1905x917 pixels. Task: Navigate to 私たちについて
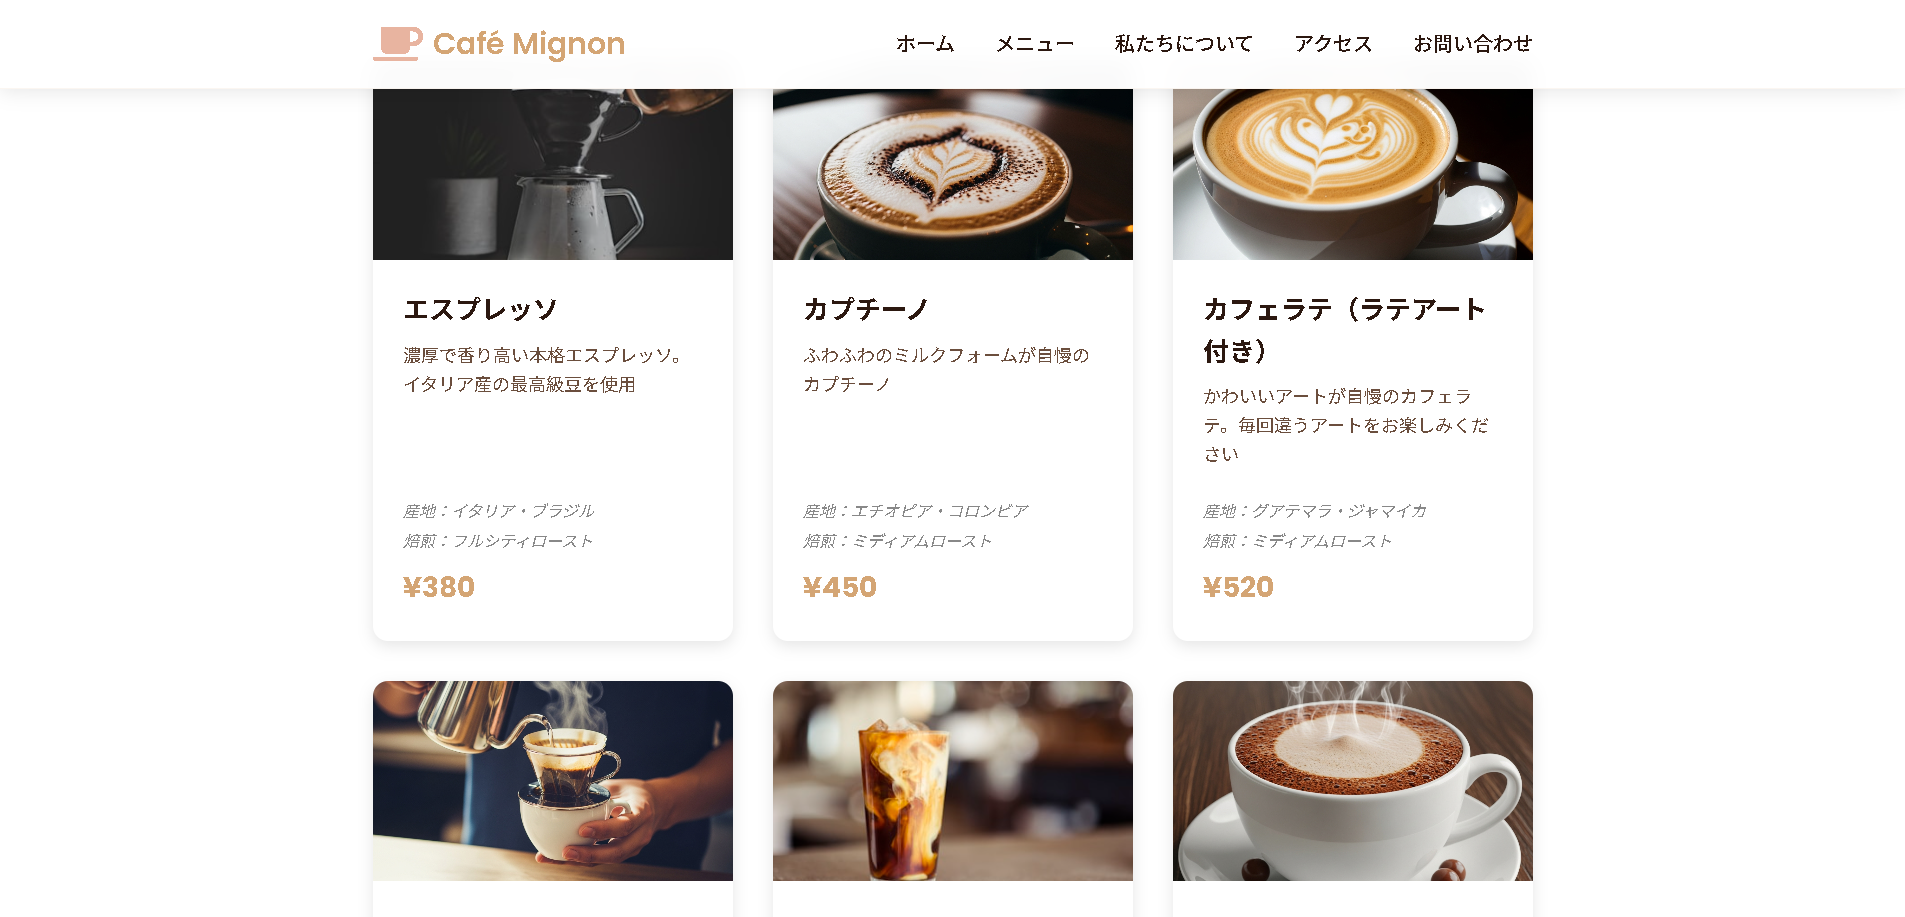click(1184, 44)
